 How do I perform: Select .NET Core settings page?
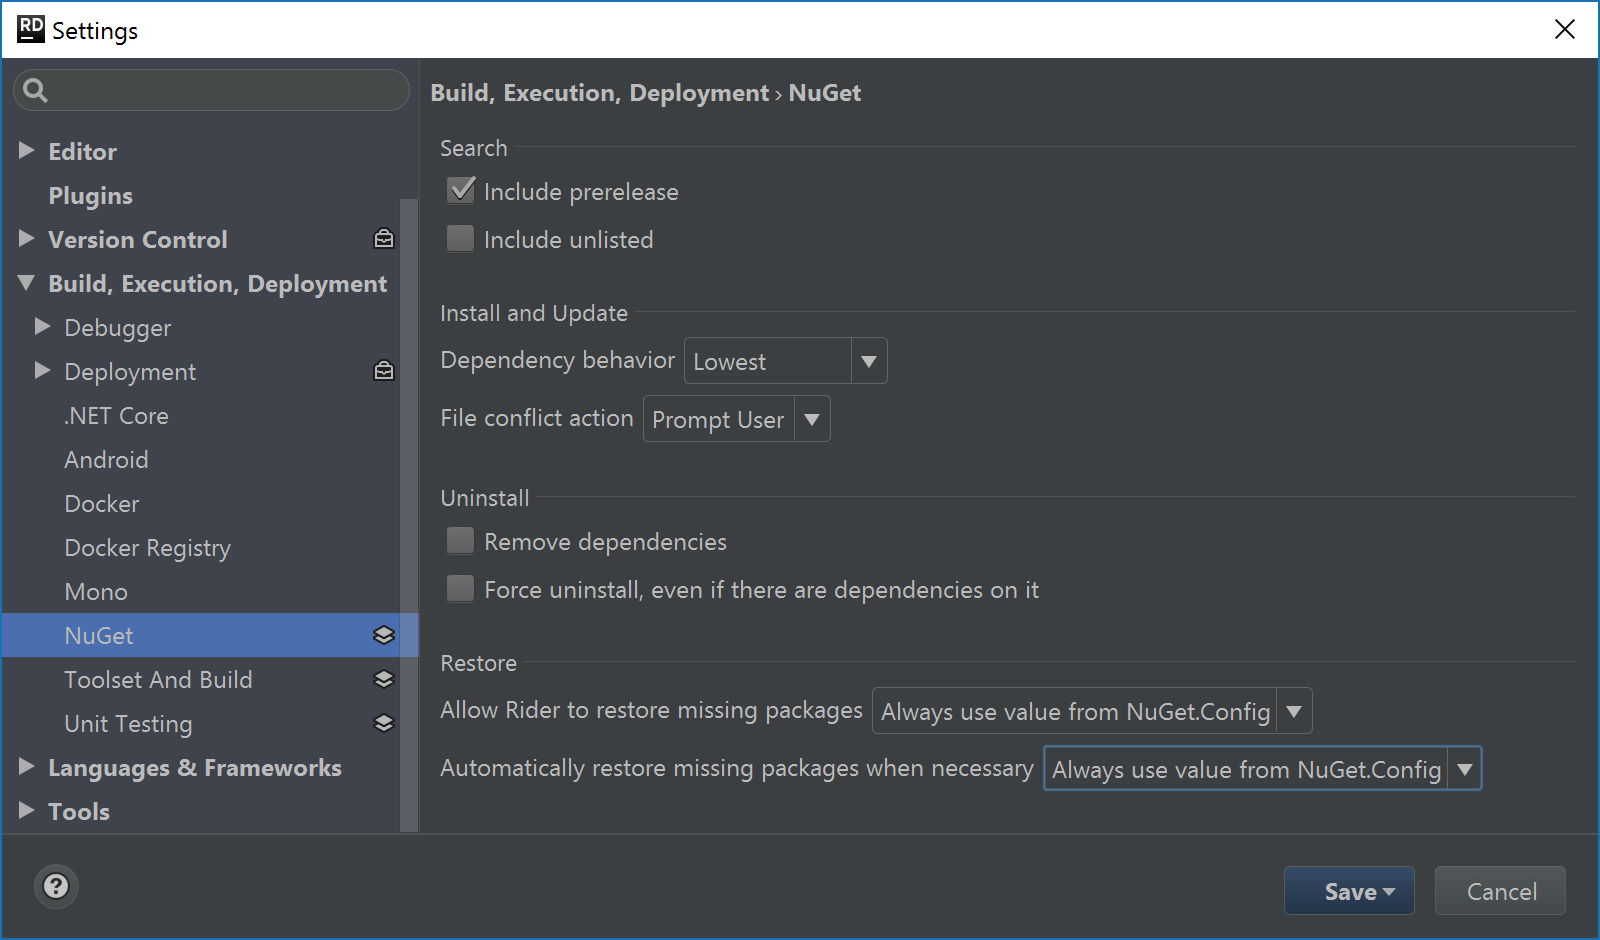[x=117, y=415]
